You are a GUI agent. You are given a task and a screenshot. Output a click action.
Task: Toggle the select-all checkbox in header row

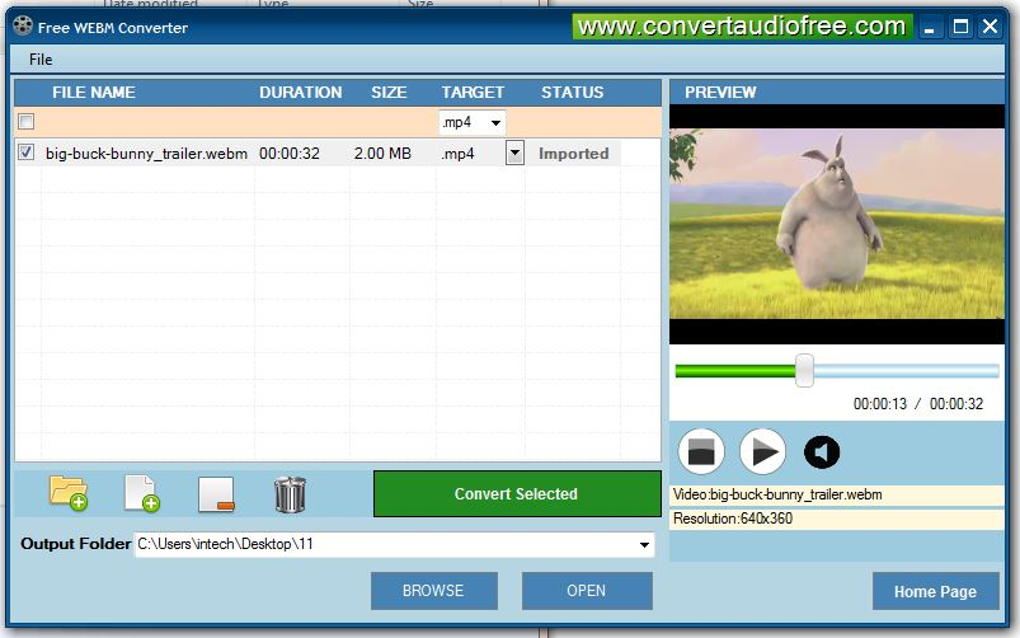[x=26, y=122]
